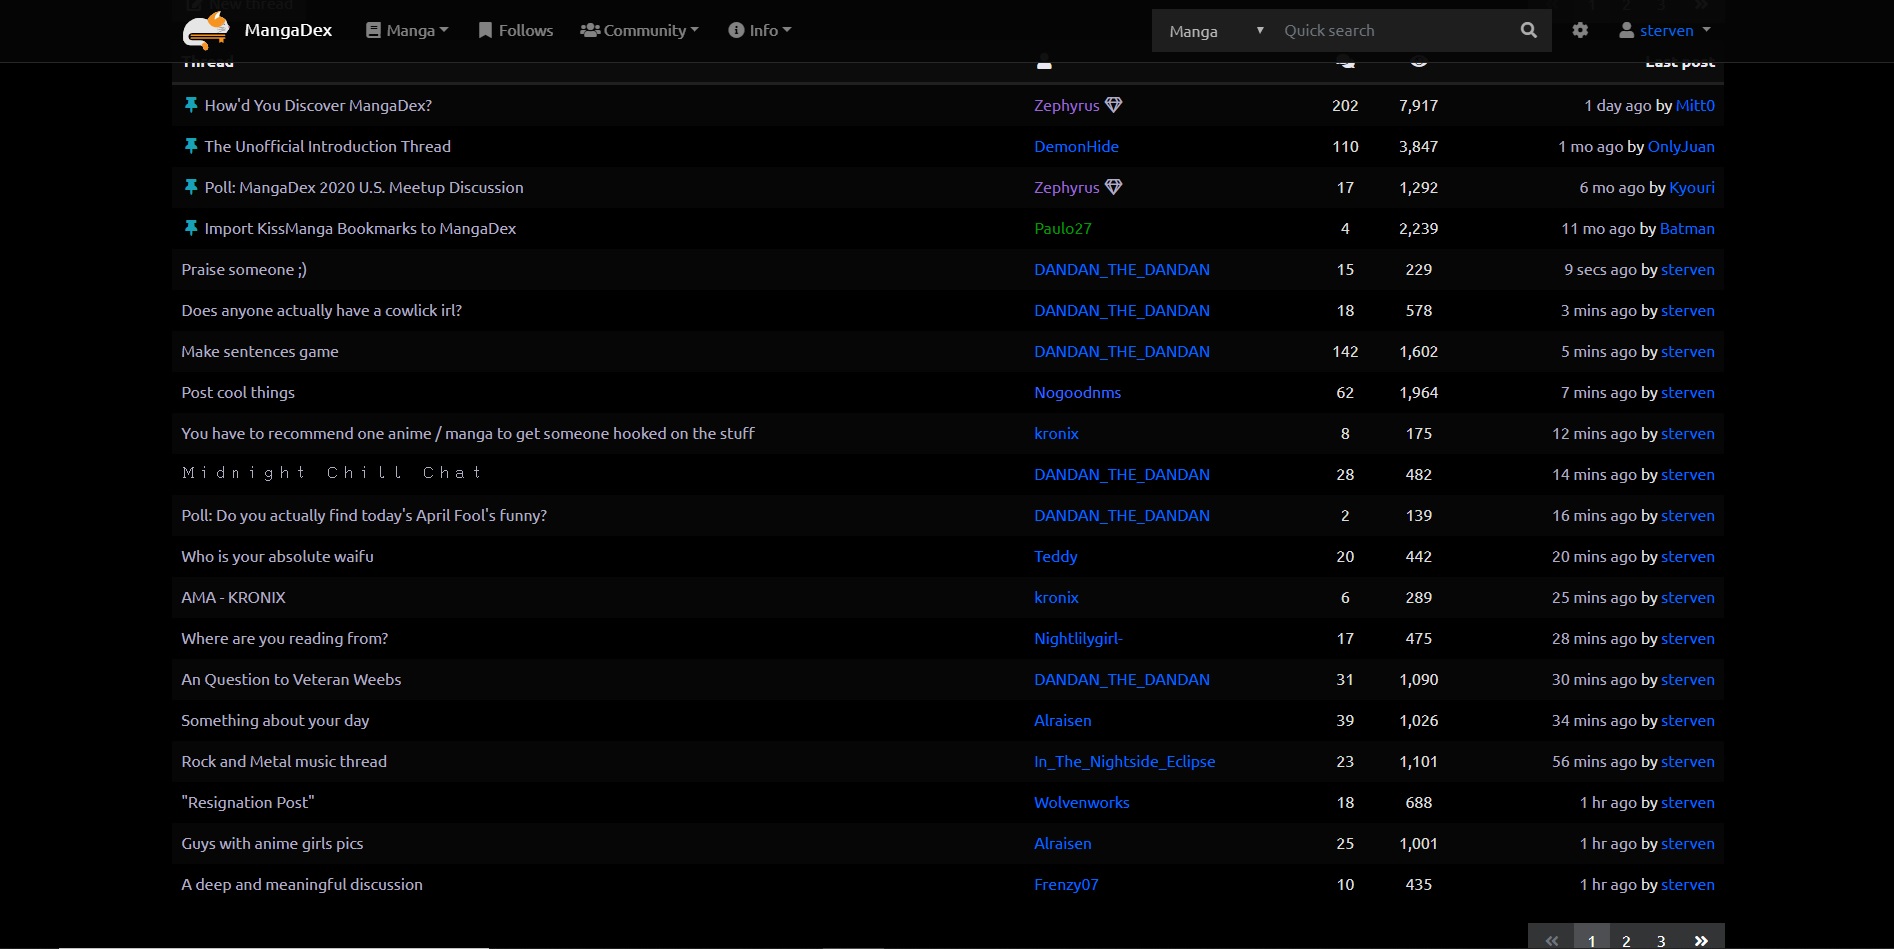1894x949 pixels.
Task: Open Guys with anime girls pics thread
Action: [x=272, y=843]
